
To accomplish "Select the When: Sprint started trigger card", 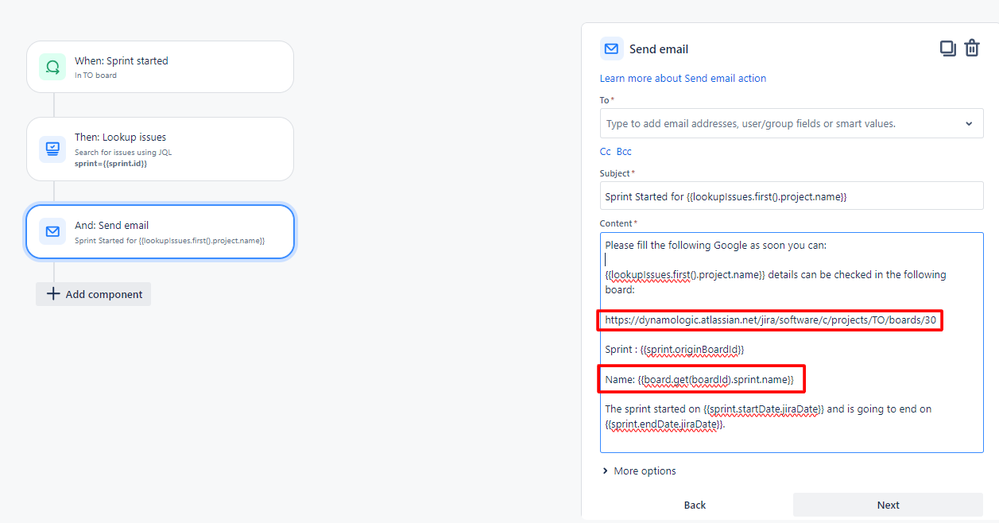I will (x=160, y=67).
